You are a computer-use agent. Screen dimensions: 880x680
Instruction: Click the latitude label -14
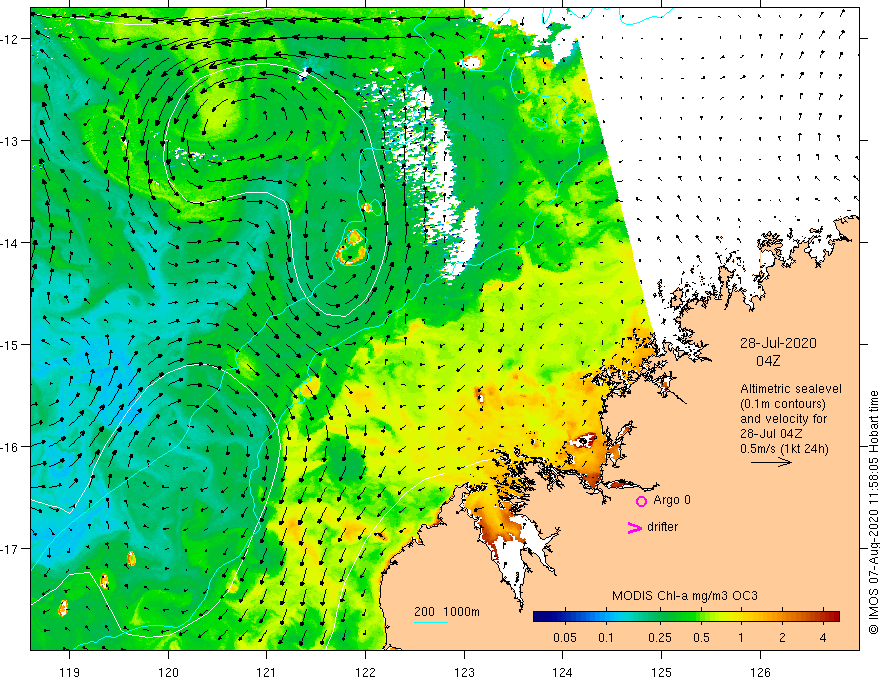[x=9, y=243]
